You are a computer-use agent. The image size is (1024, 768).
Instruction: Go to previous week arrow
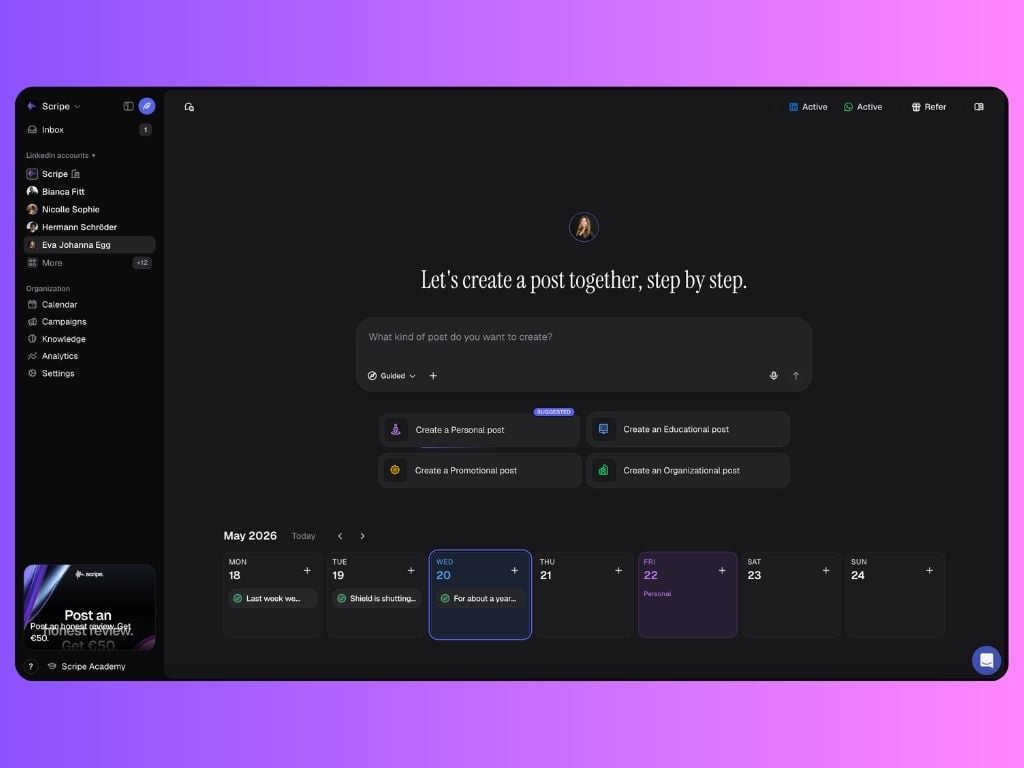point(340,536)
